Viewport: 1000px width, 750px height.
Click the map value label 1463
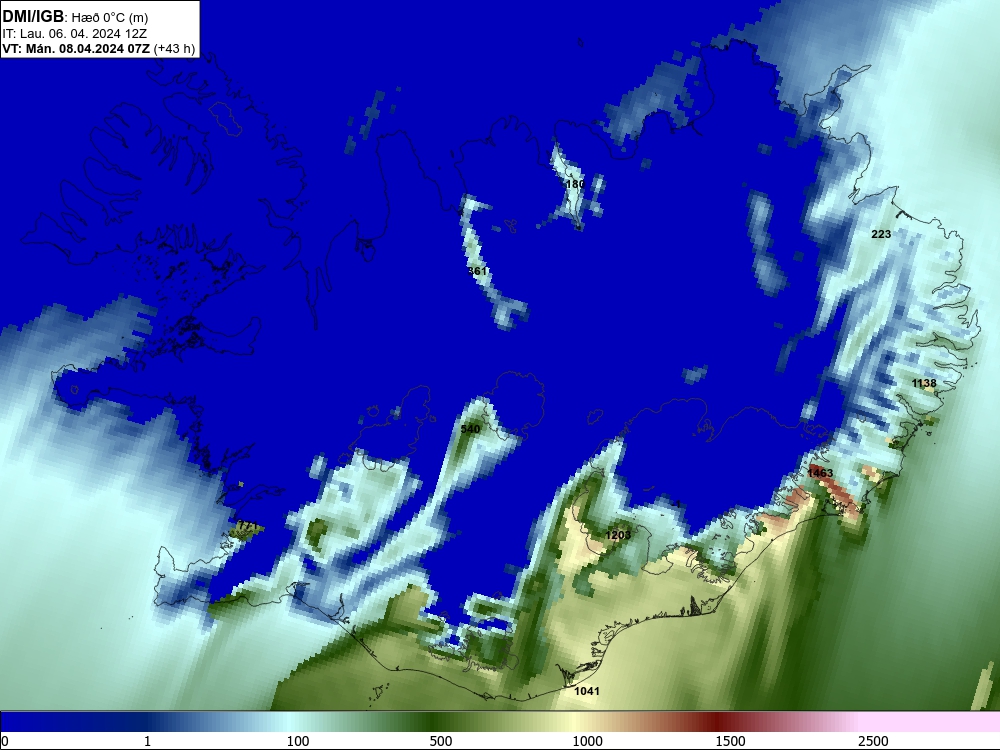820,473
